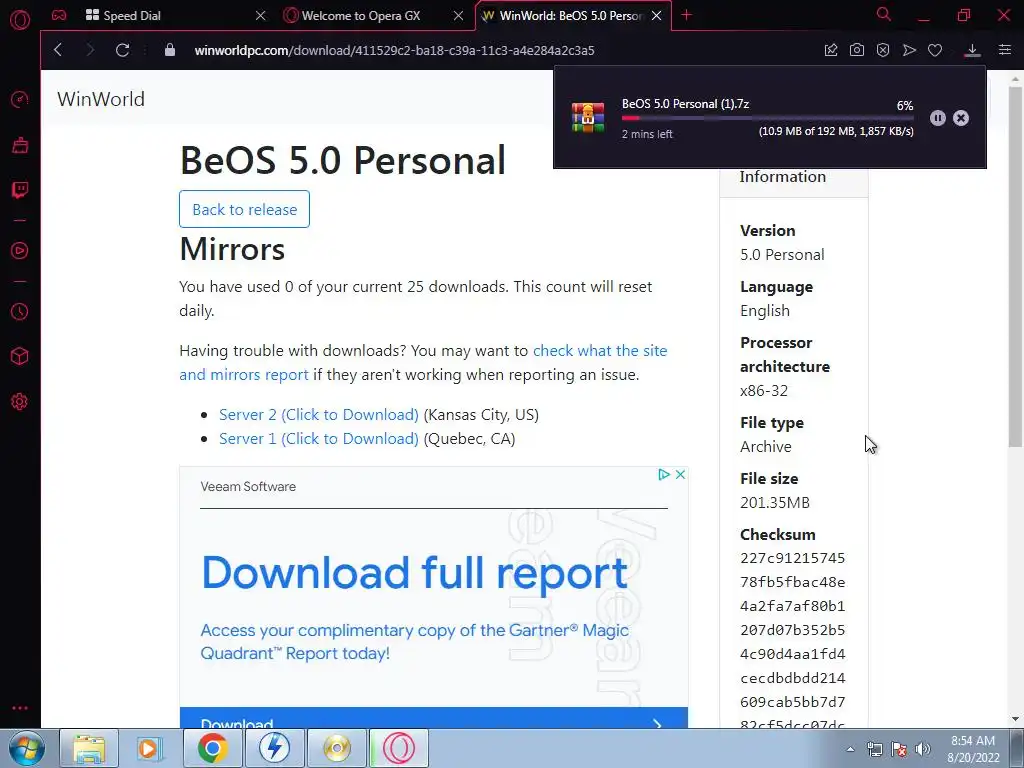This screenshot has height=768, width=1024.
Task: Click the network tray icon
Action: [874, 749]
